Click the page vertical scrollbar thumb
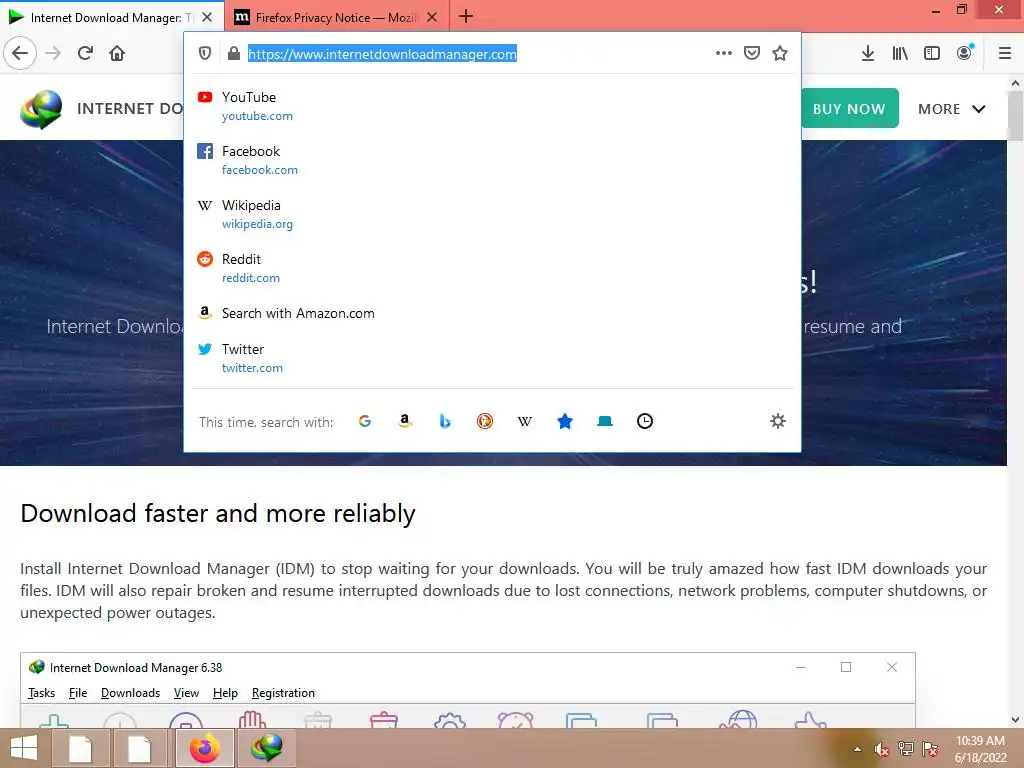 pyautogui.click(x=1015, y=115)
